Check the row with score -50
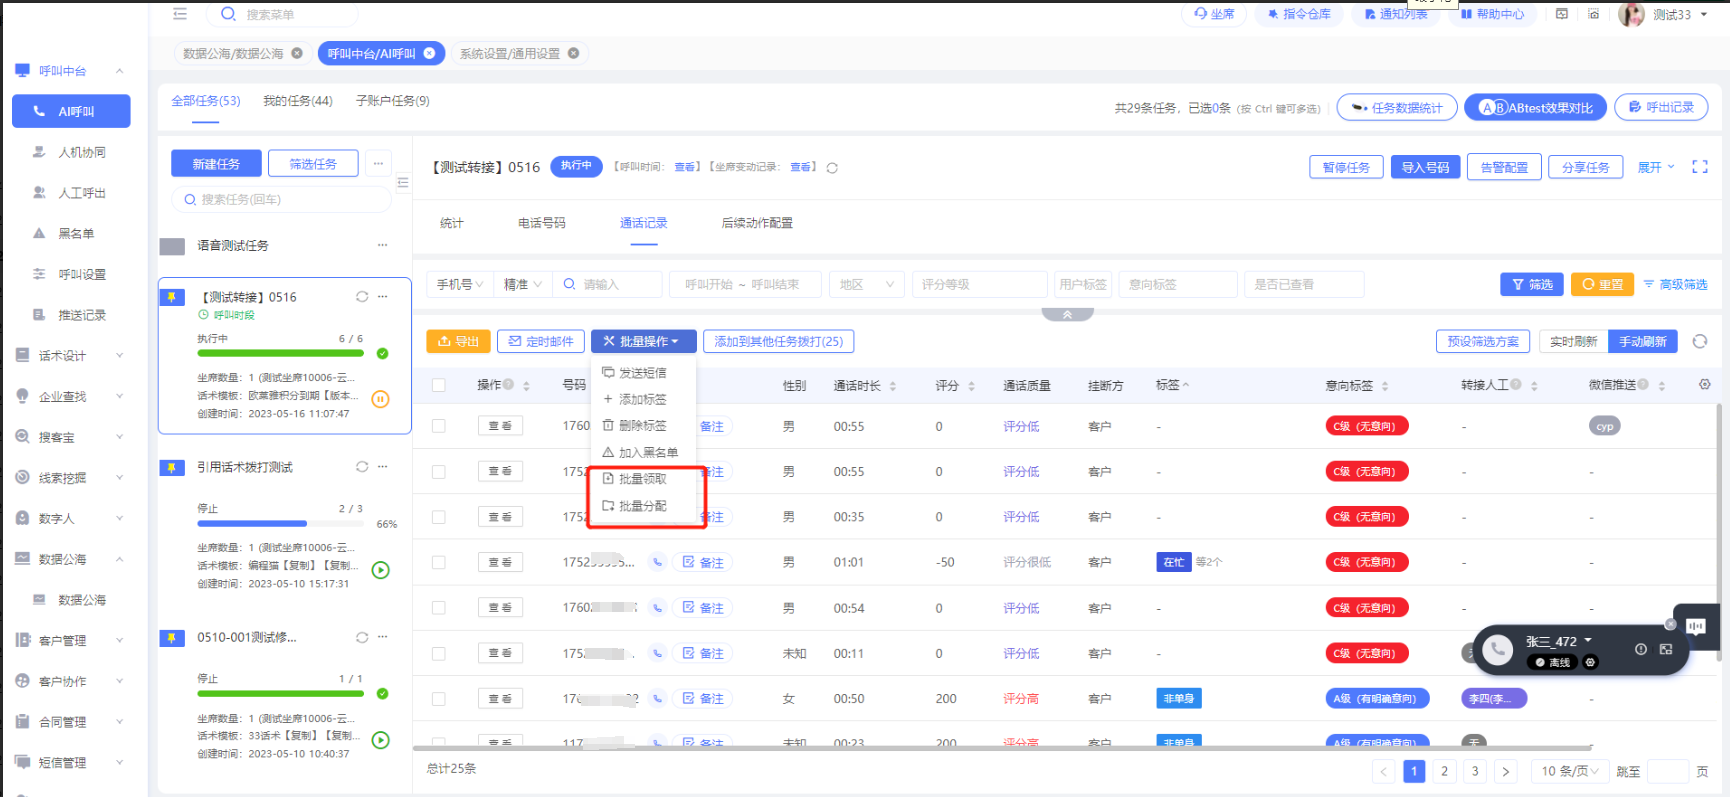Image resolution: width=1730 pixels, height=797 pixels. [439, 562]
